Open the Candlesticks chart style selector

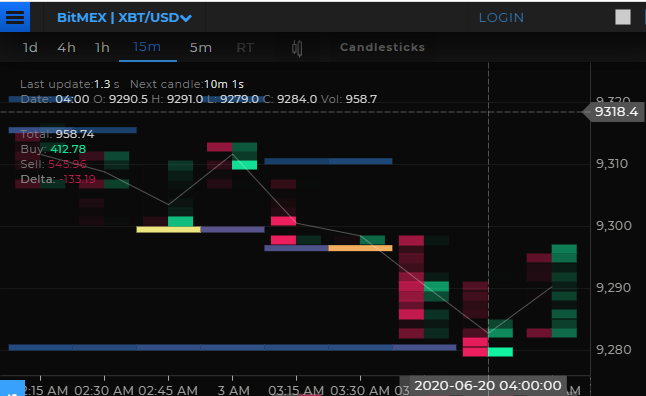tap(382, 47)
